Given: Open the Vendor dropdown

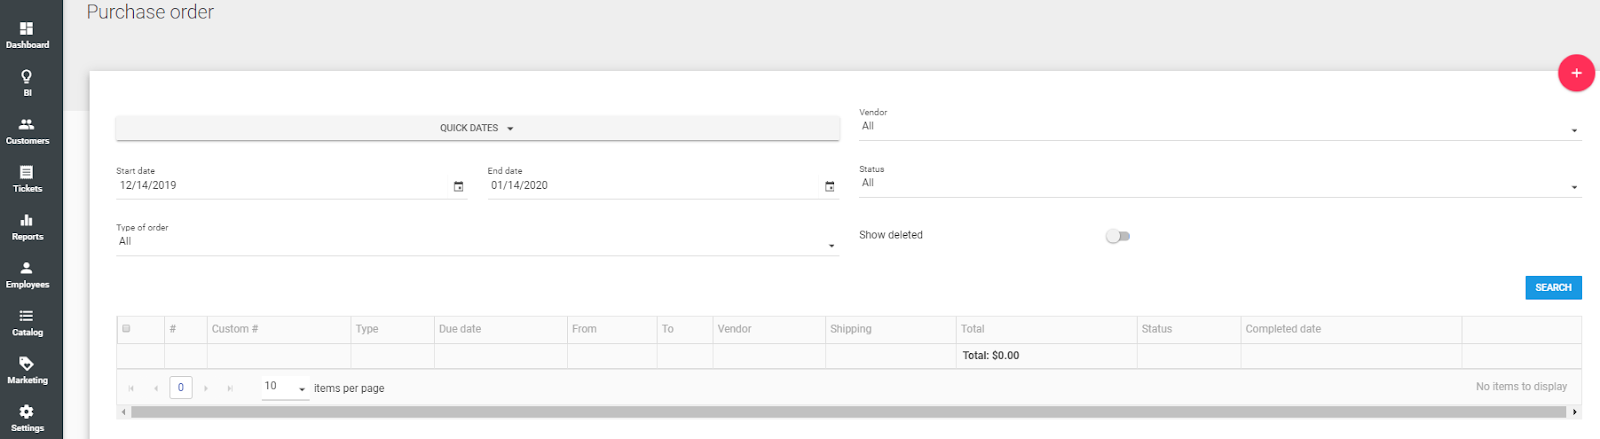Looking at the screenshot, I should [1219, 127].
